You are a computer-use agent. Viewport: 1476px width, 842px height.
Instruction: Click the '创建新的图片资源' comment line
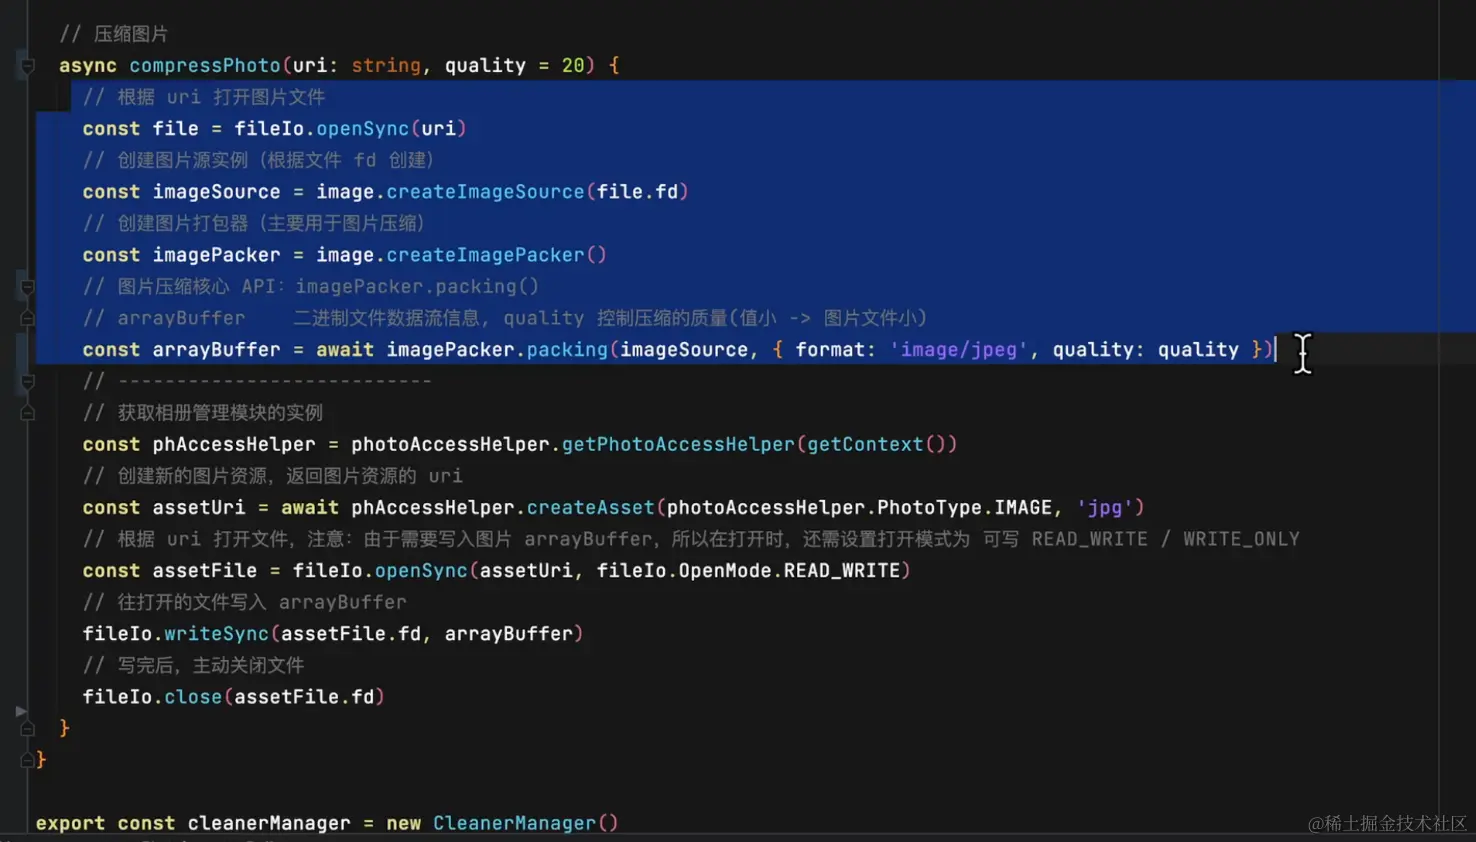click(272, 476)
